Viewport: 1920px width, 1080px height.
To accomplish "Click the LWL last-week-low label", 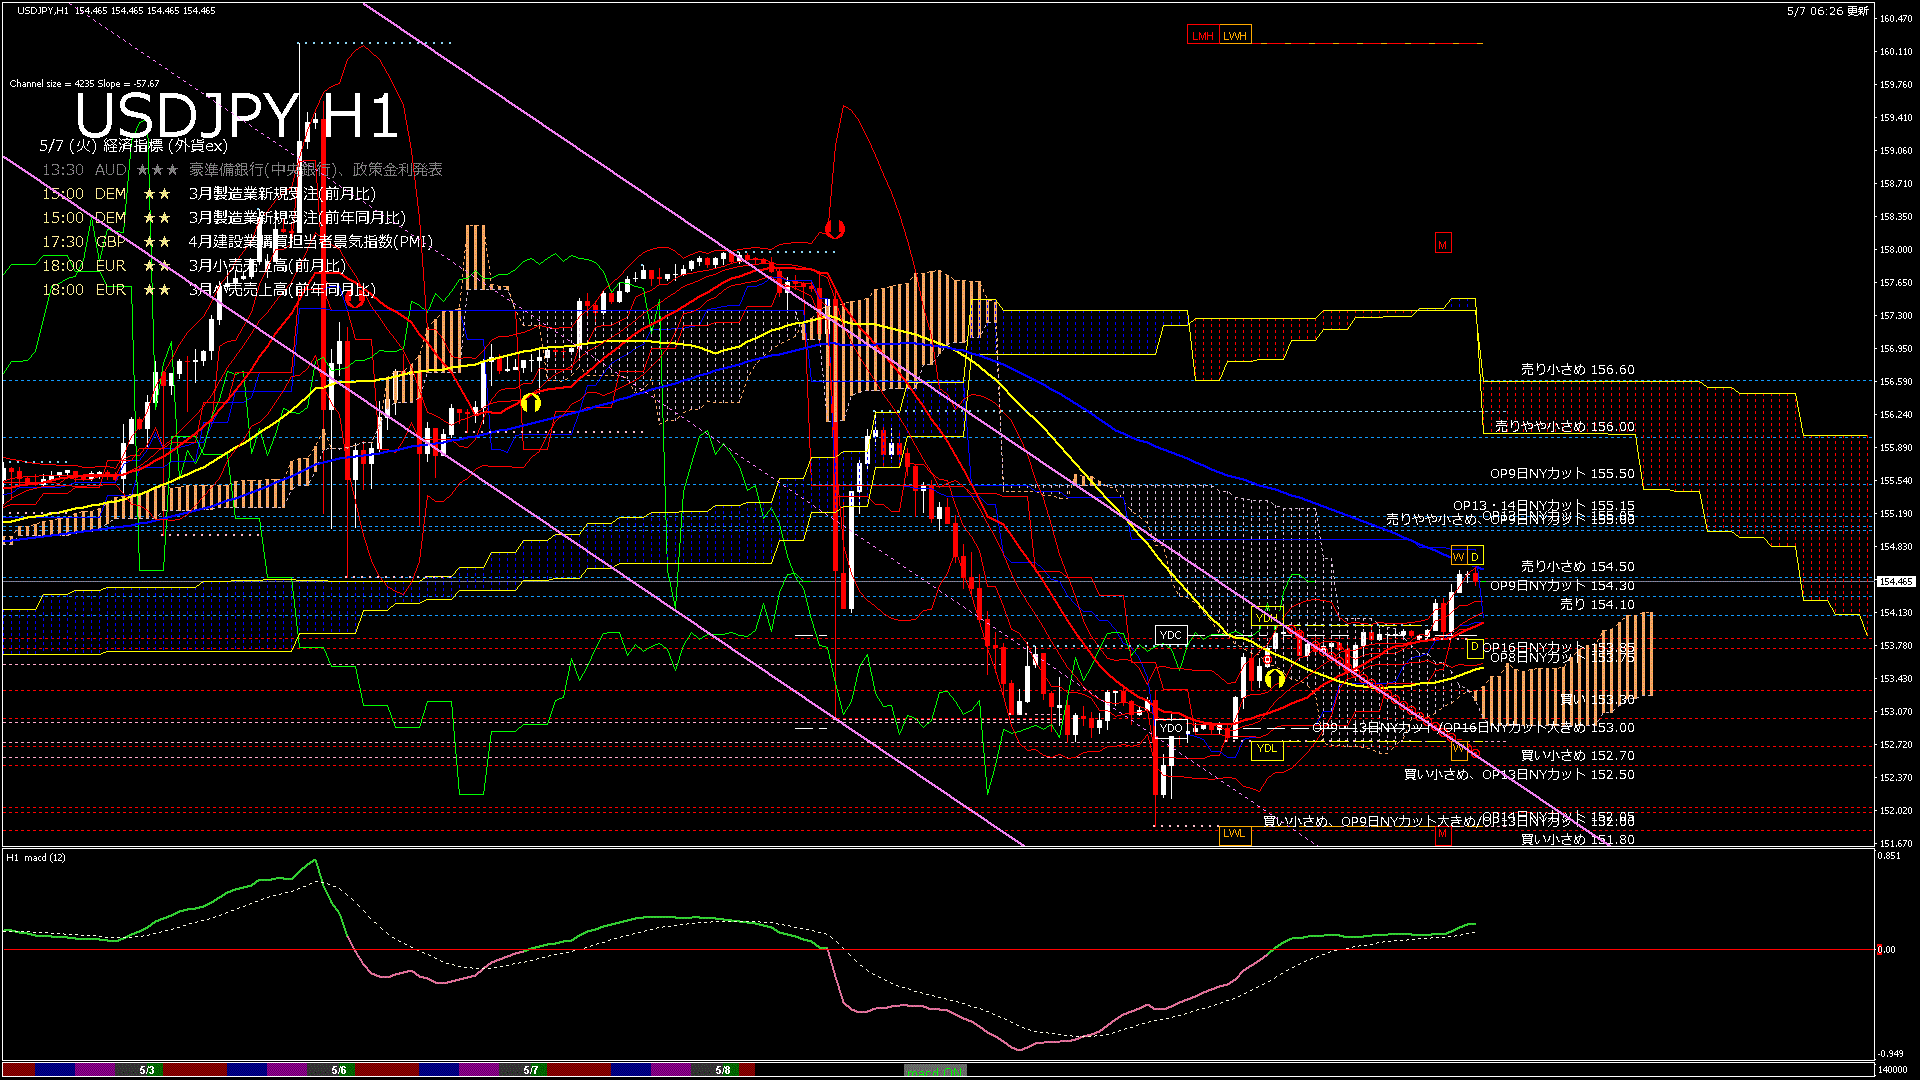I will [x=1235, y=833].
